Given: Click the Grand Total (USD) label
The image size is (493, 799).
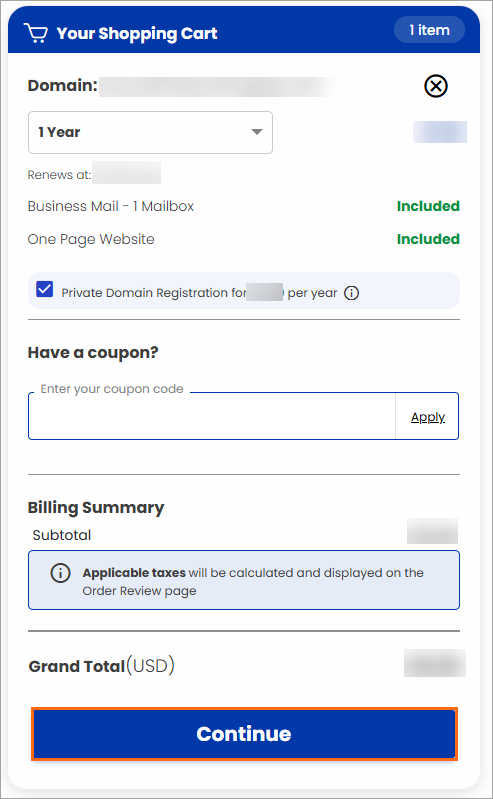Looking at the screenshot, I should click(x=101, y=665).
